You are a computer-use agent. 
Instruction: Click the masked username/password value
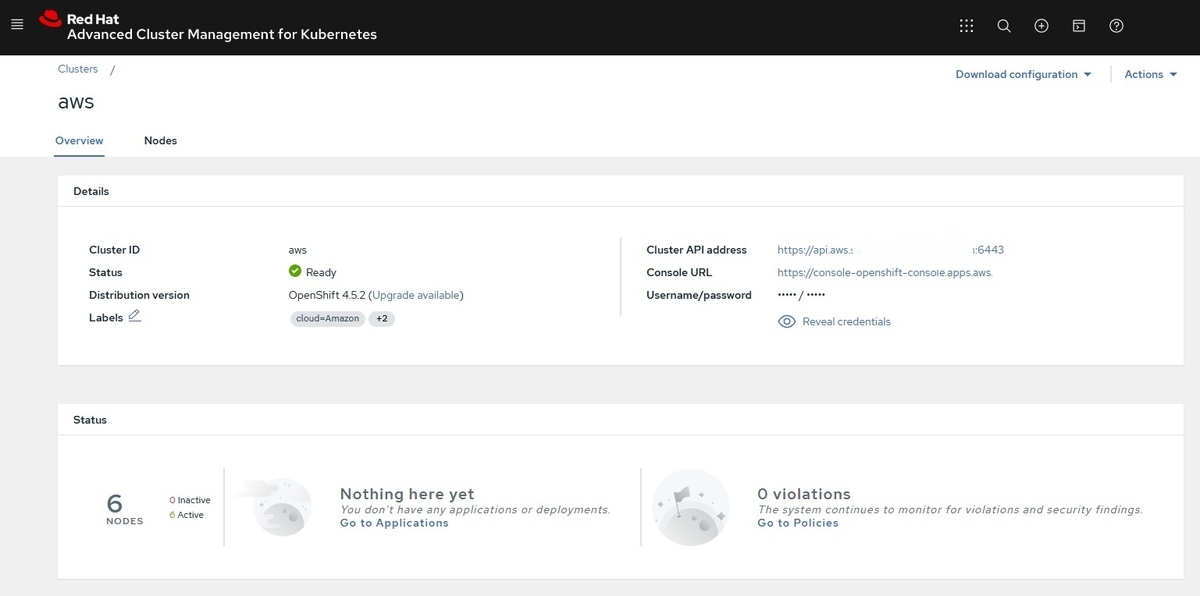pos(801,295)
